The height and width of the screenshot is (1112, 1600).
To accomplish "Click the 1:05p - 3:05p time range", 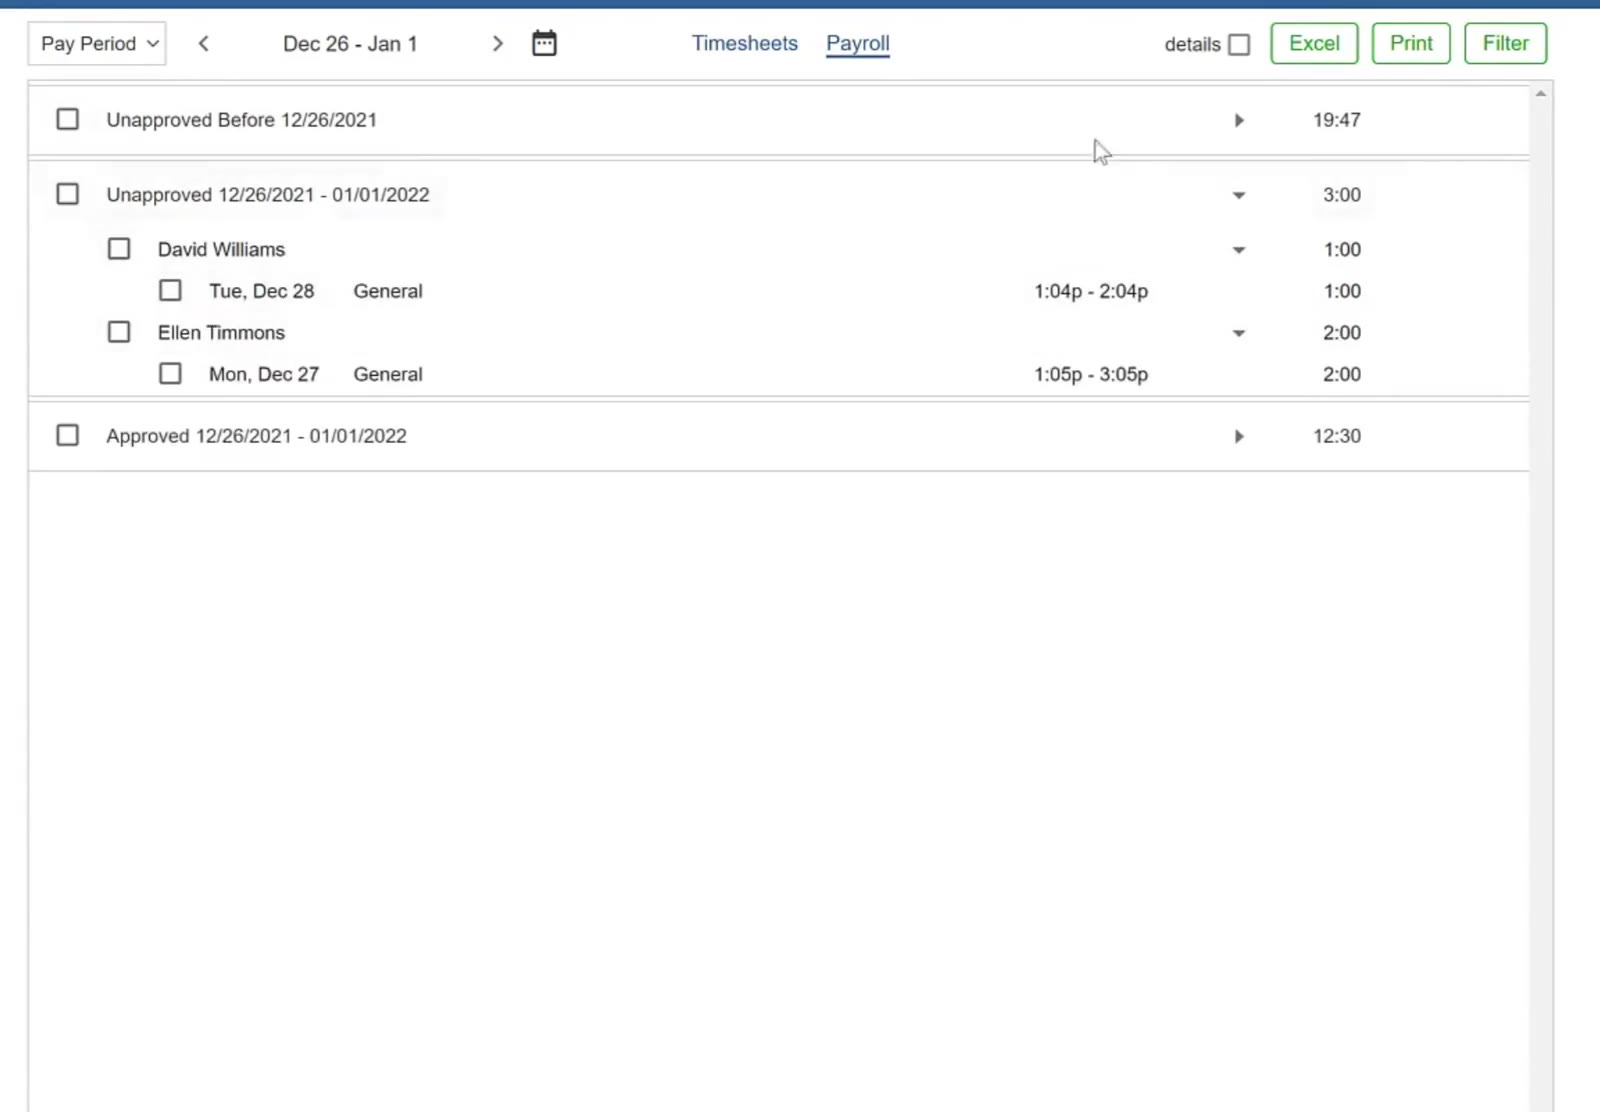I will click(x=1091, y=374).
